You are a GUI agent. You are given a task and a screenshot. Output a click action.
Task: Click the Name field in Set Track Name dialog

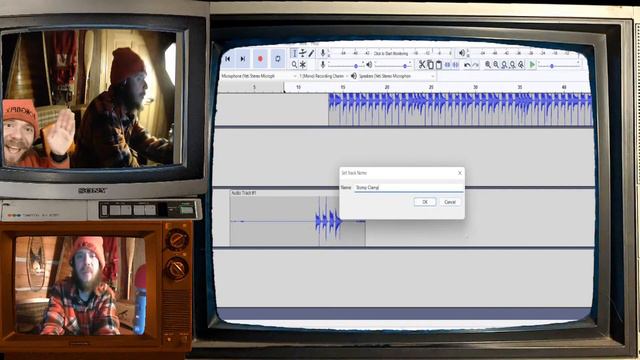[409, 187]
